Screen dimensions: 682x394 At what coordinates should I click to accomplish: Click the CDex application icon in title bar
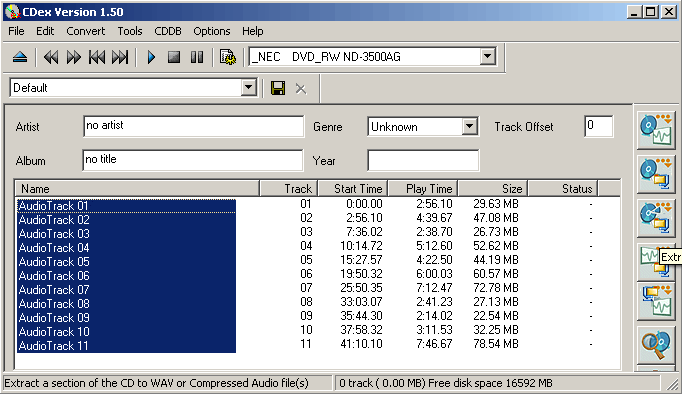[x=12, y=12]
